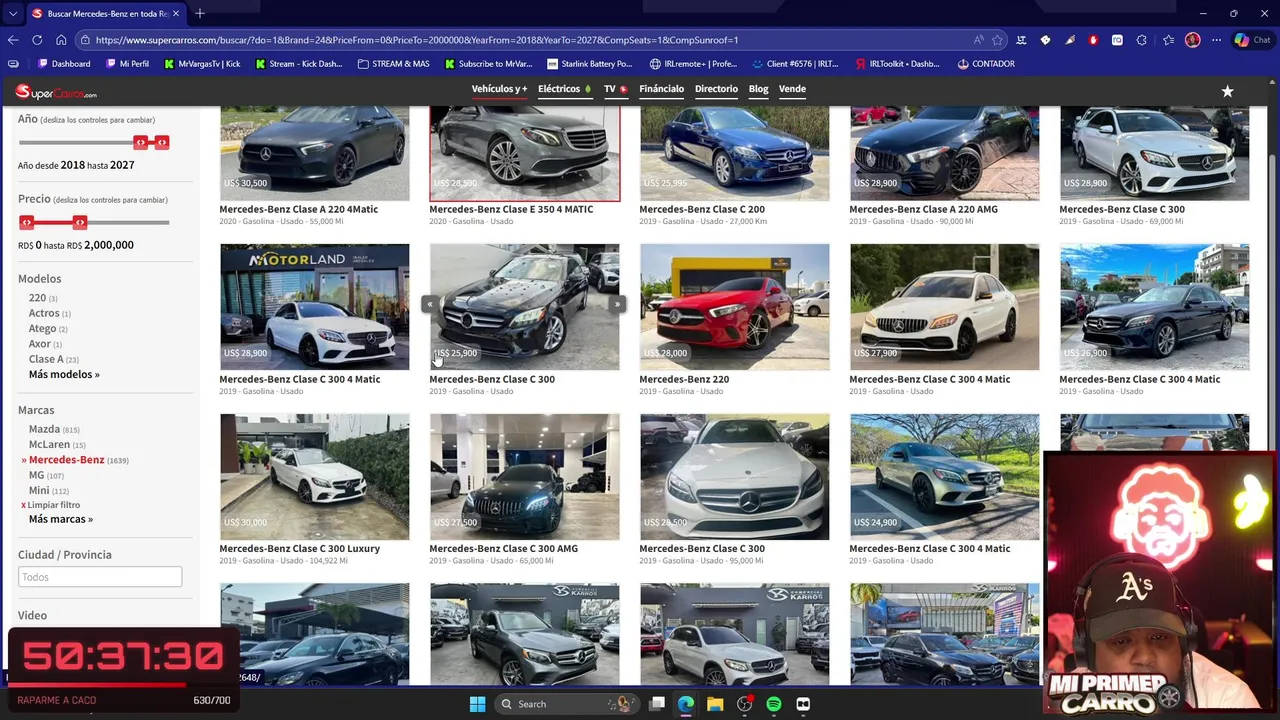Open Windows Start menu
Image resolution: width=1280 pixels, height=720 pixels.
coord(477,704)
